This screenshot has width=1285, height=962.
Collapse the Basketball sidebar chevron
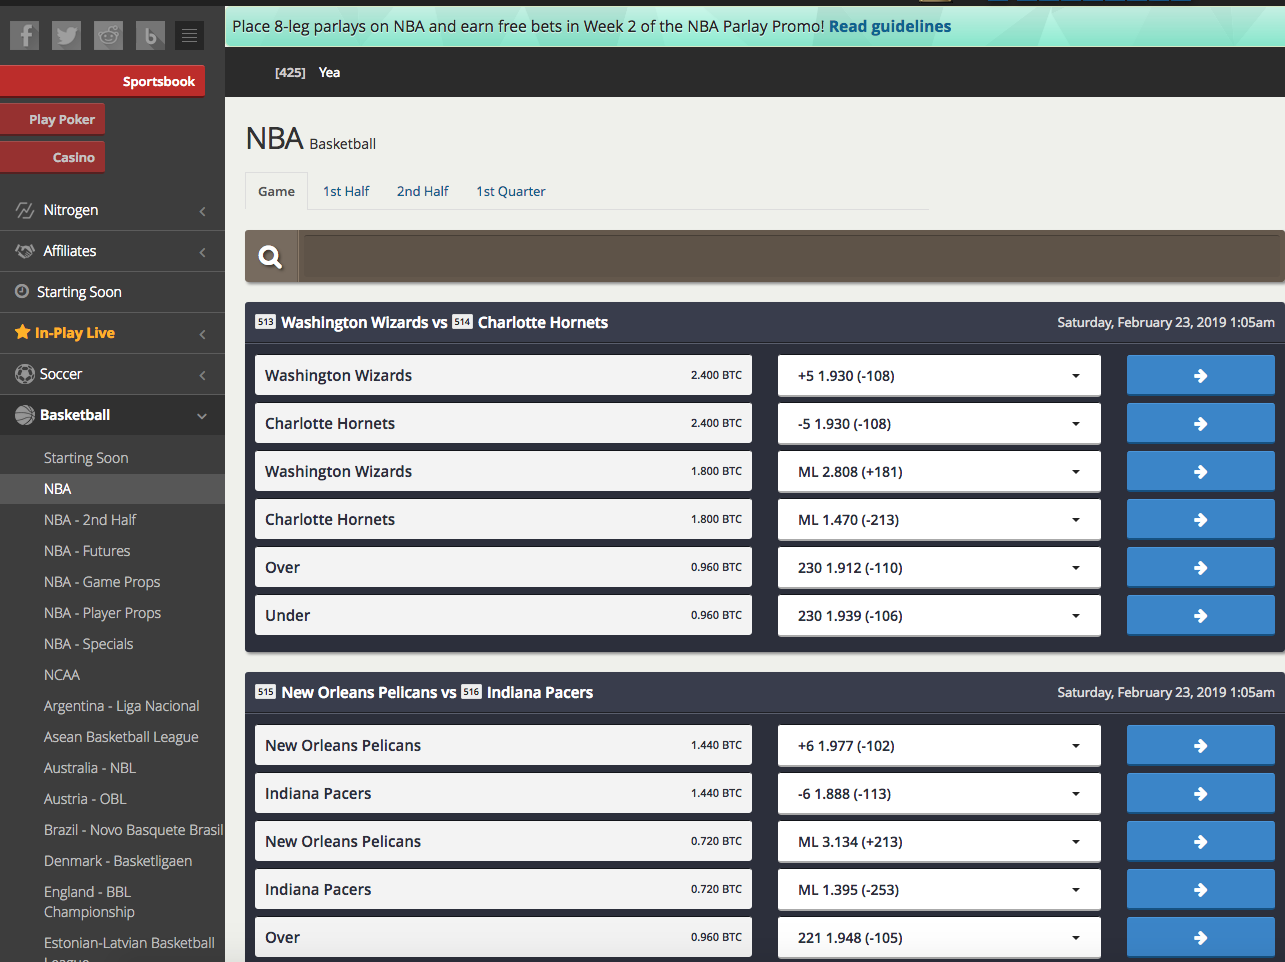point(202,416)
